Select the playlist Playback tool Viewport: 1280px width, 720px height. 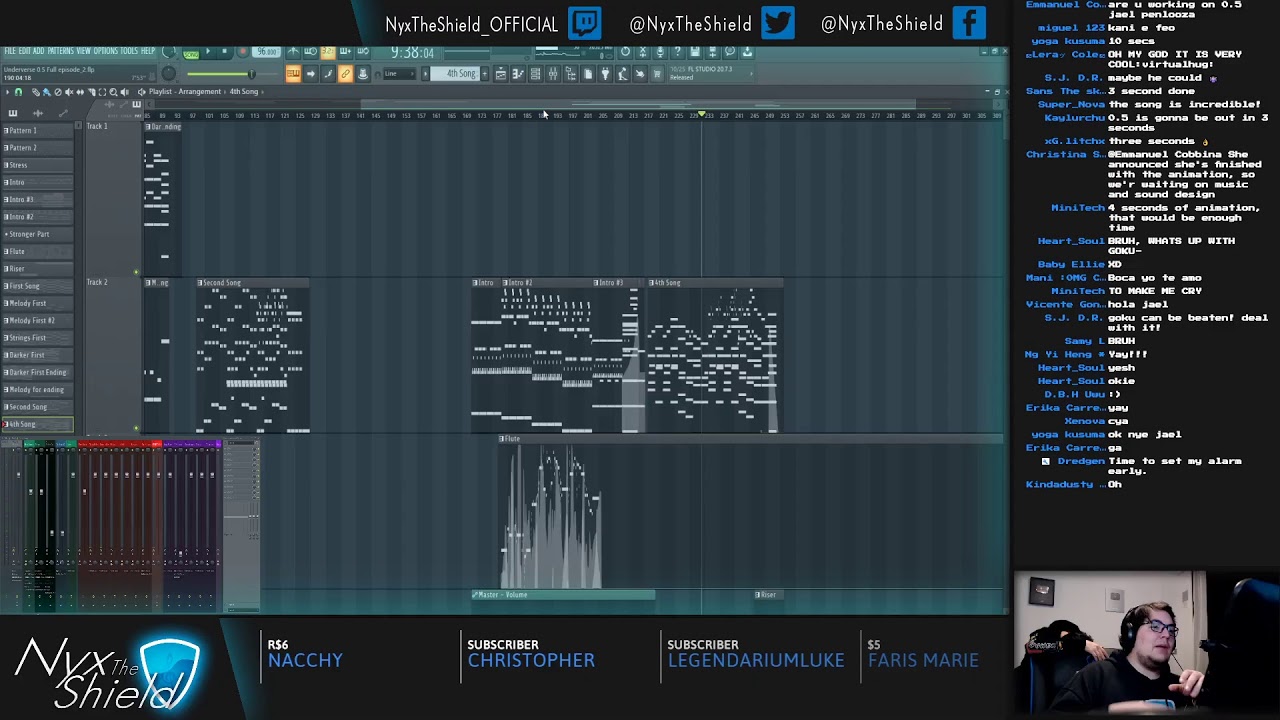124,92
